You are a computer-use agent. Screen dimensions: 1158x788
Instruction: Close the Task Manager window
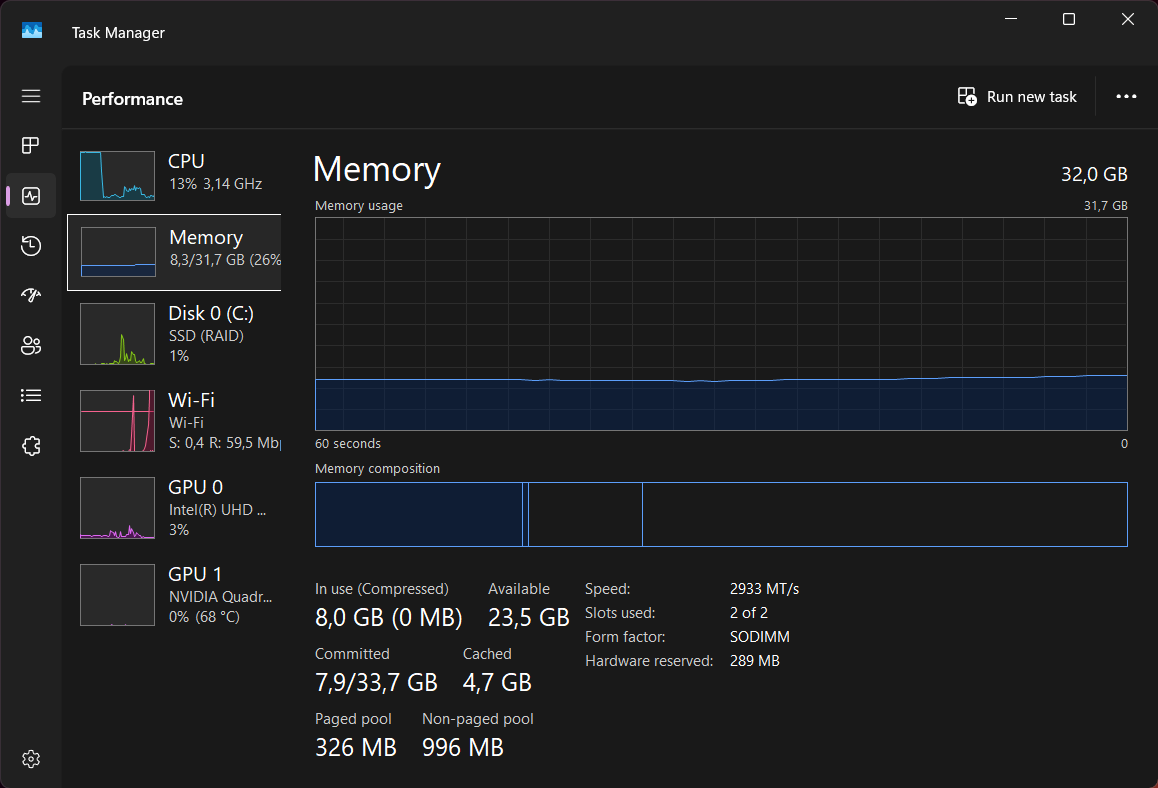click(x=1127, y=19)
